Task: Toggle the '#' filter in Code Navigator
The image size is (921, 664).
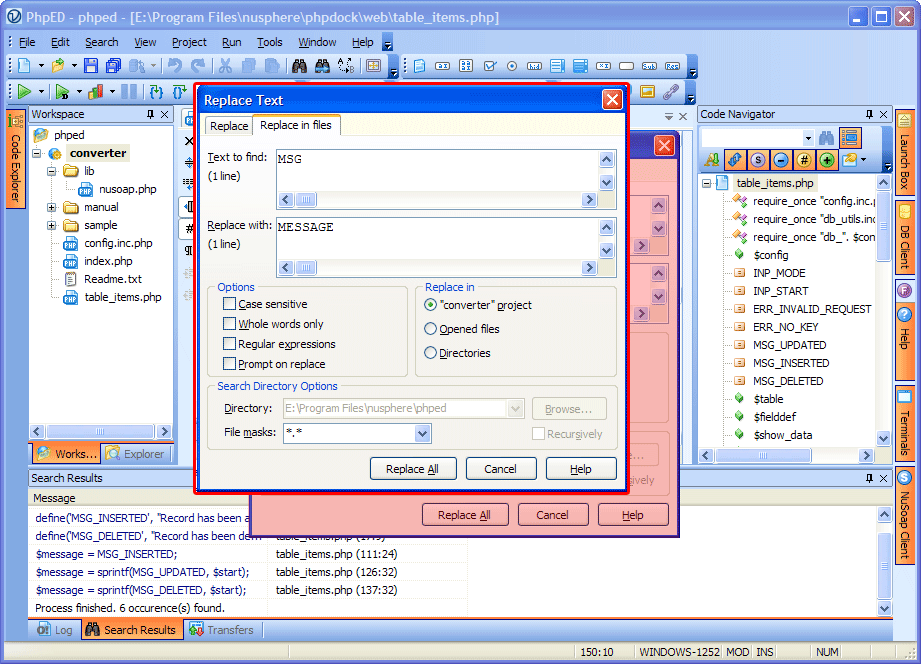Action: coord(804,159)
